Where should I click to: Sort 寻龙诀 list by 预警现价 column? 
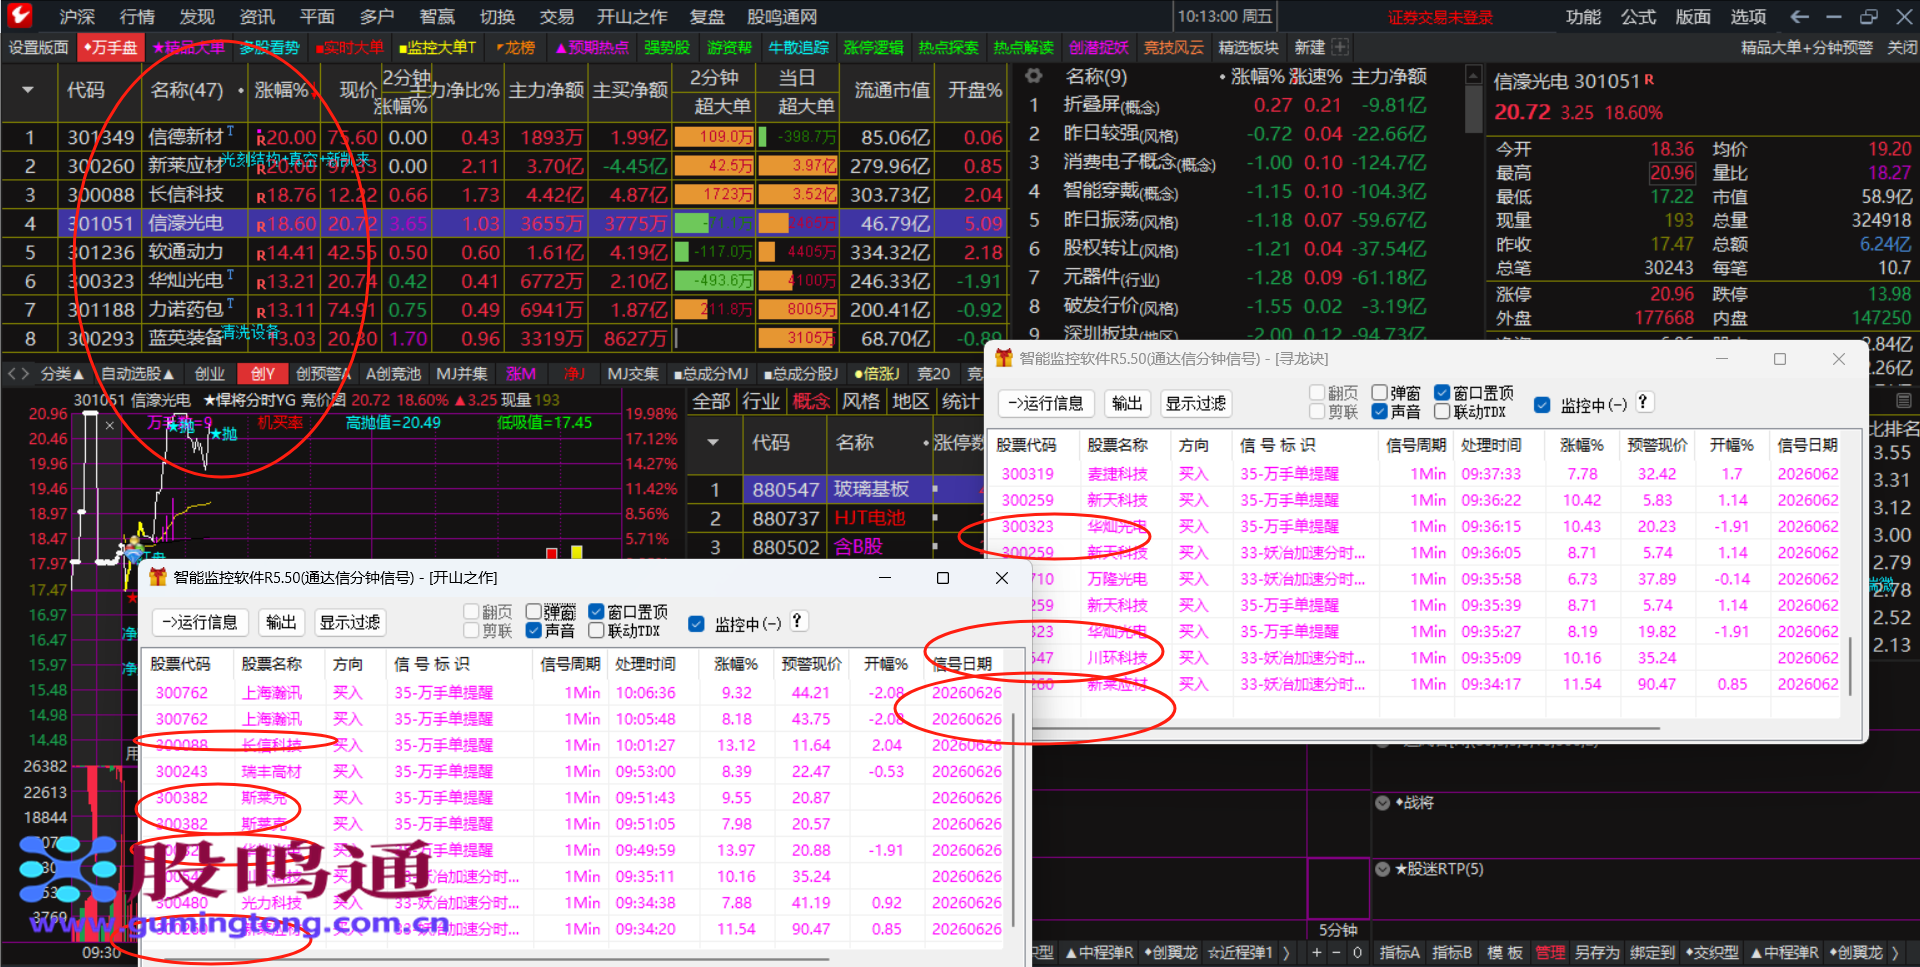point(1657,445)
